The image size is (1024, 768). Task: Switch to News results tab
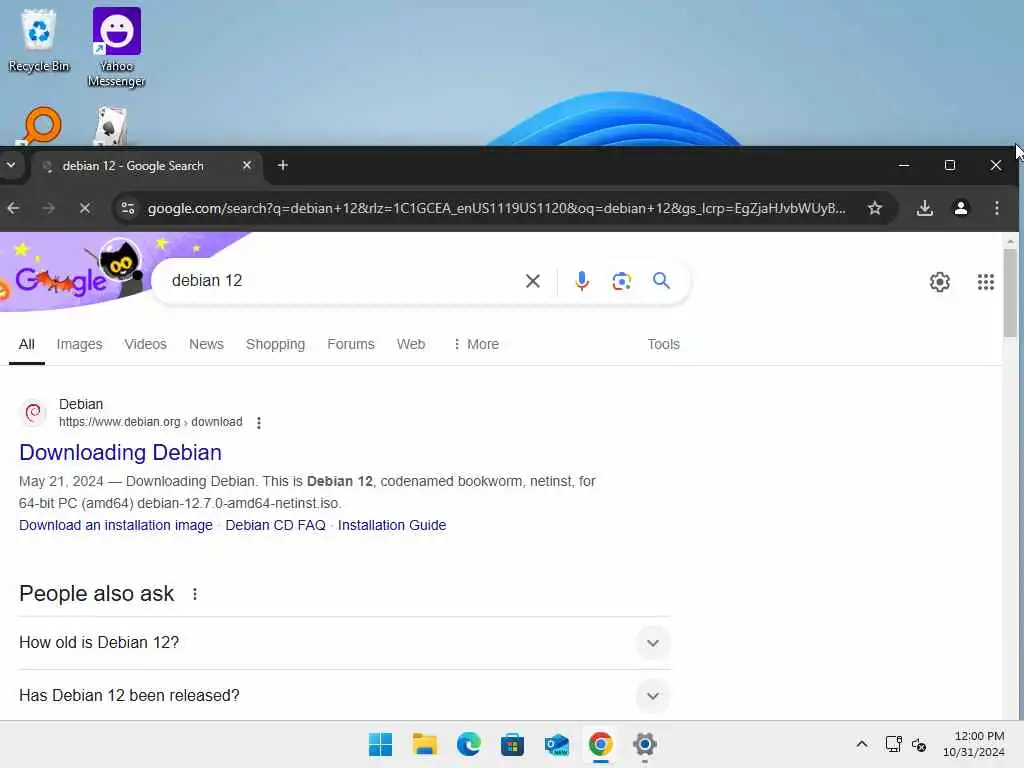pos(206,344)
